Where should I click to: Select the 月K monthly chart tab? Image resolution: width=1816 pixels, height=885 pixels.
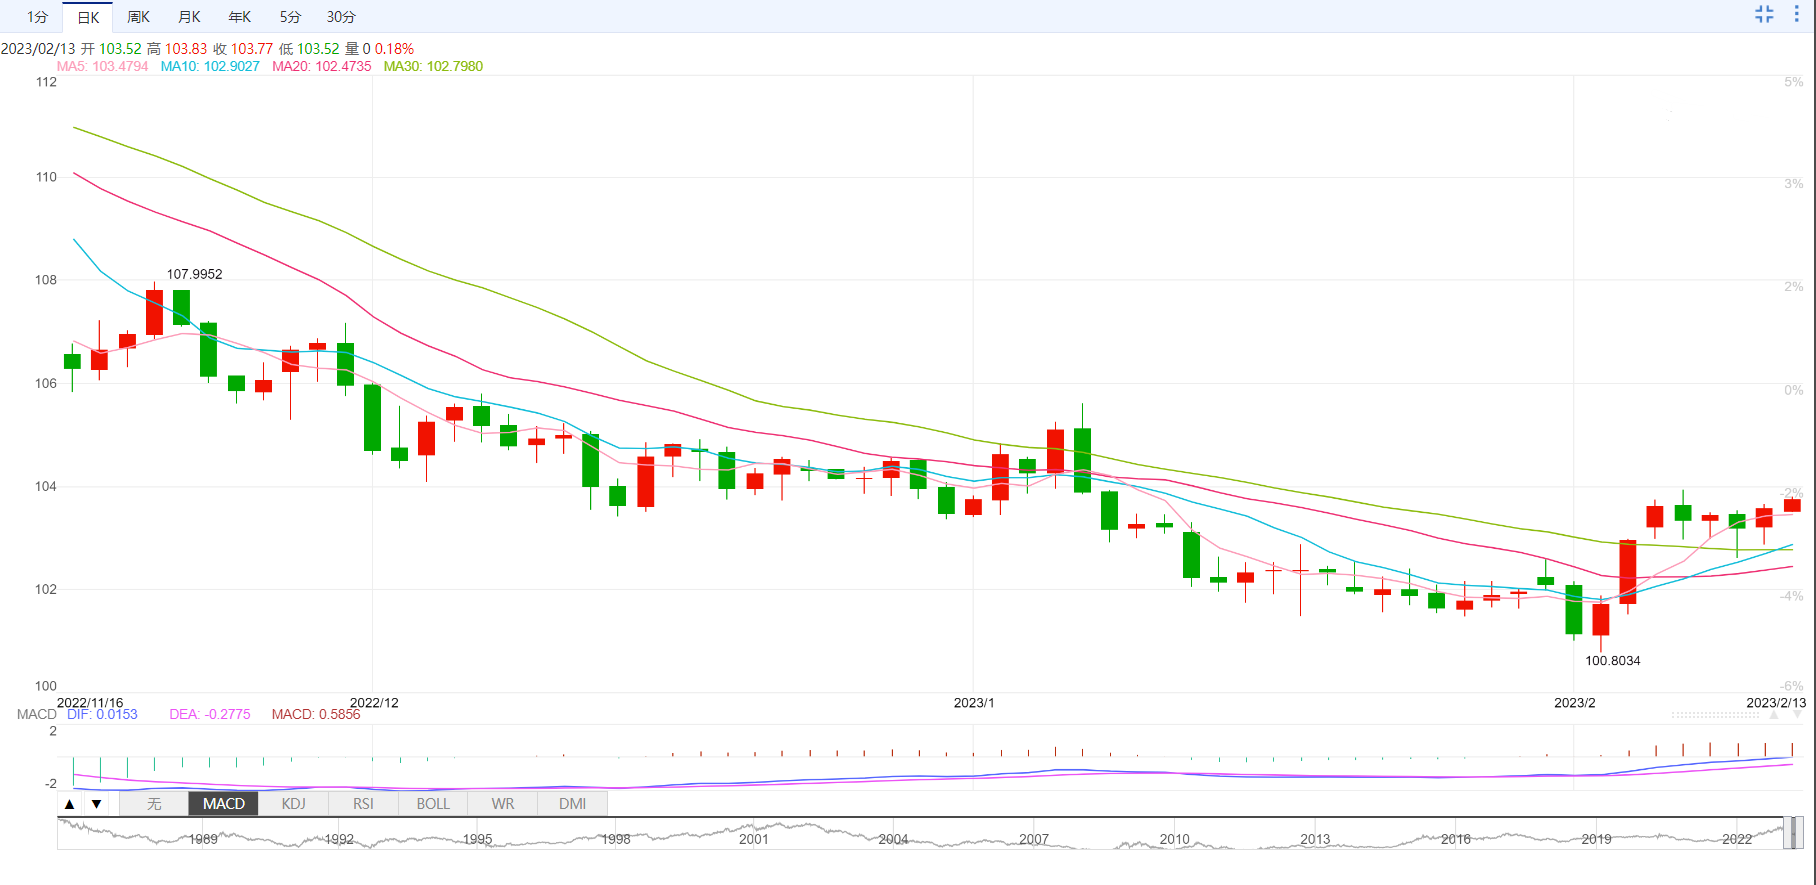click(189, 17)
